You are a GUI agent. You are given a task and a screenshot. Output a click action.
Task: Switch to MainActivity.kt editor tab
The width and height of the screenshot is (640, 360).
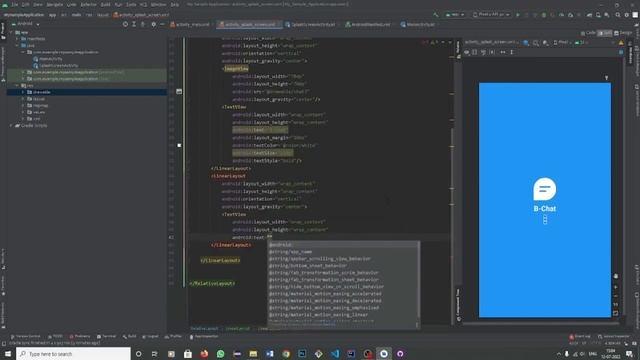[417, 24]
